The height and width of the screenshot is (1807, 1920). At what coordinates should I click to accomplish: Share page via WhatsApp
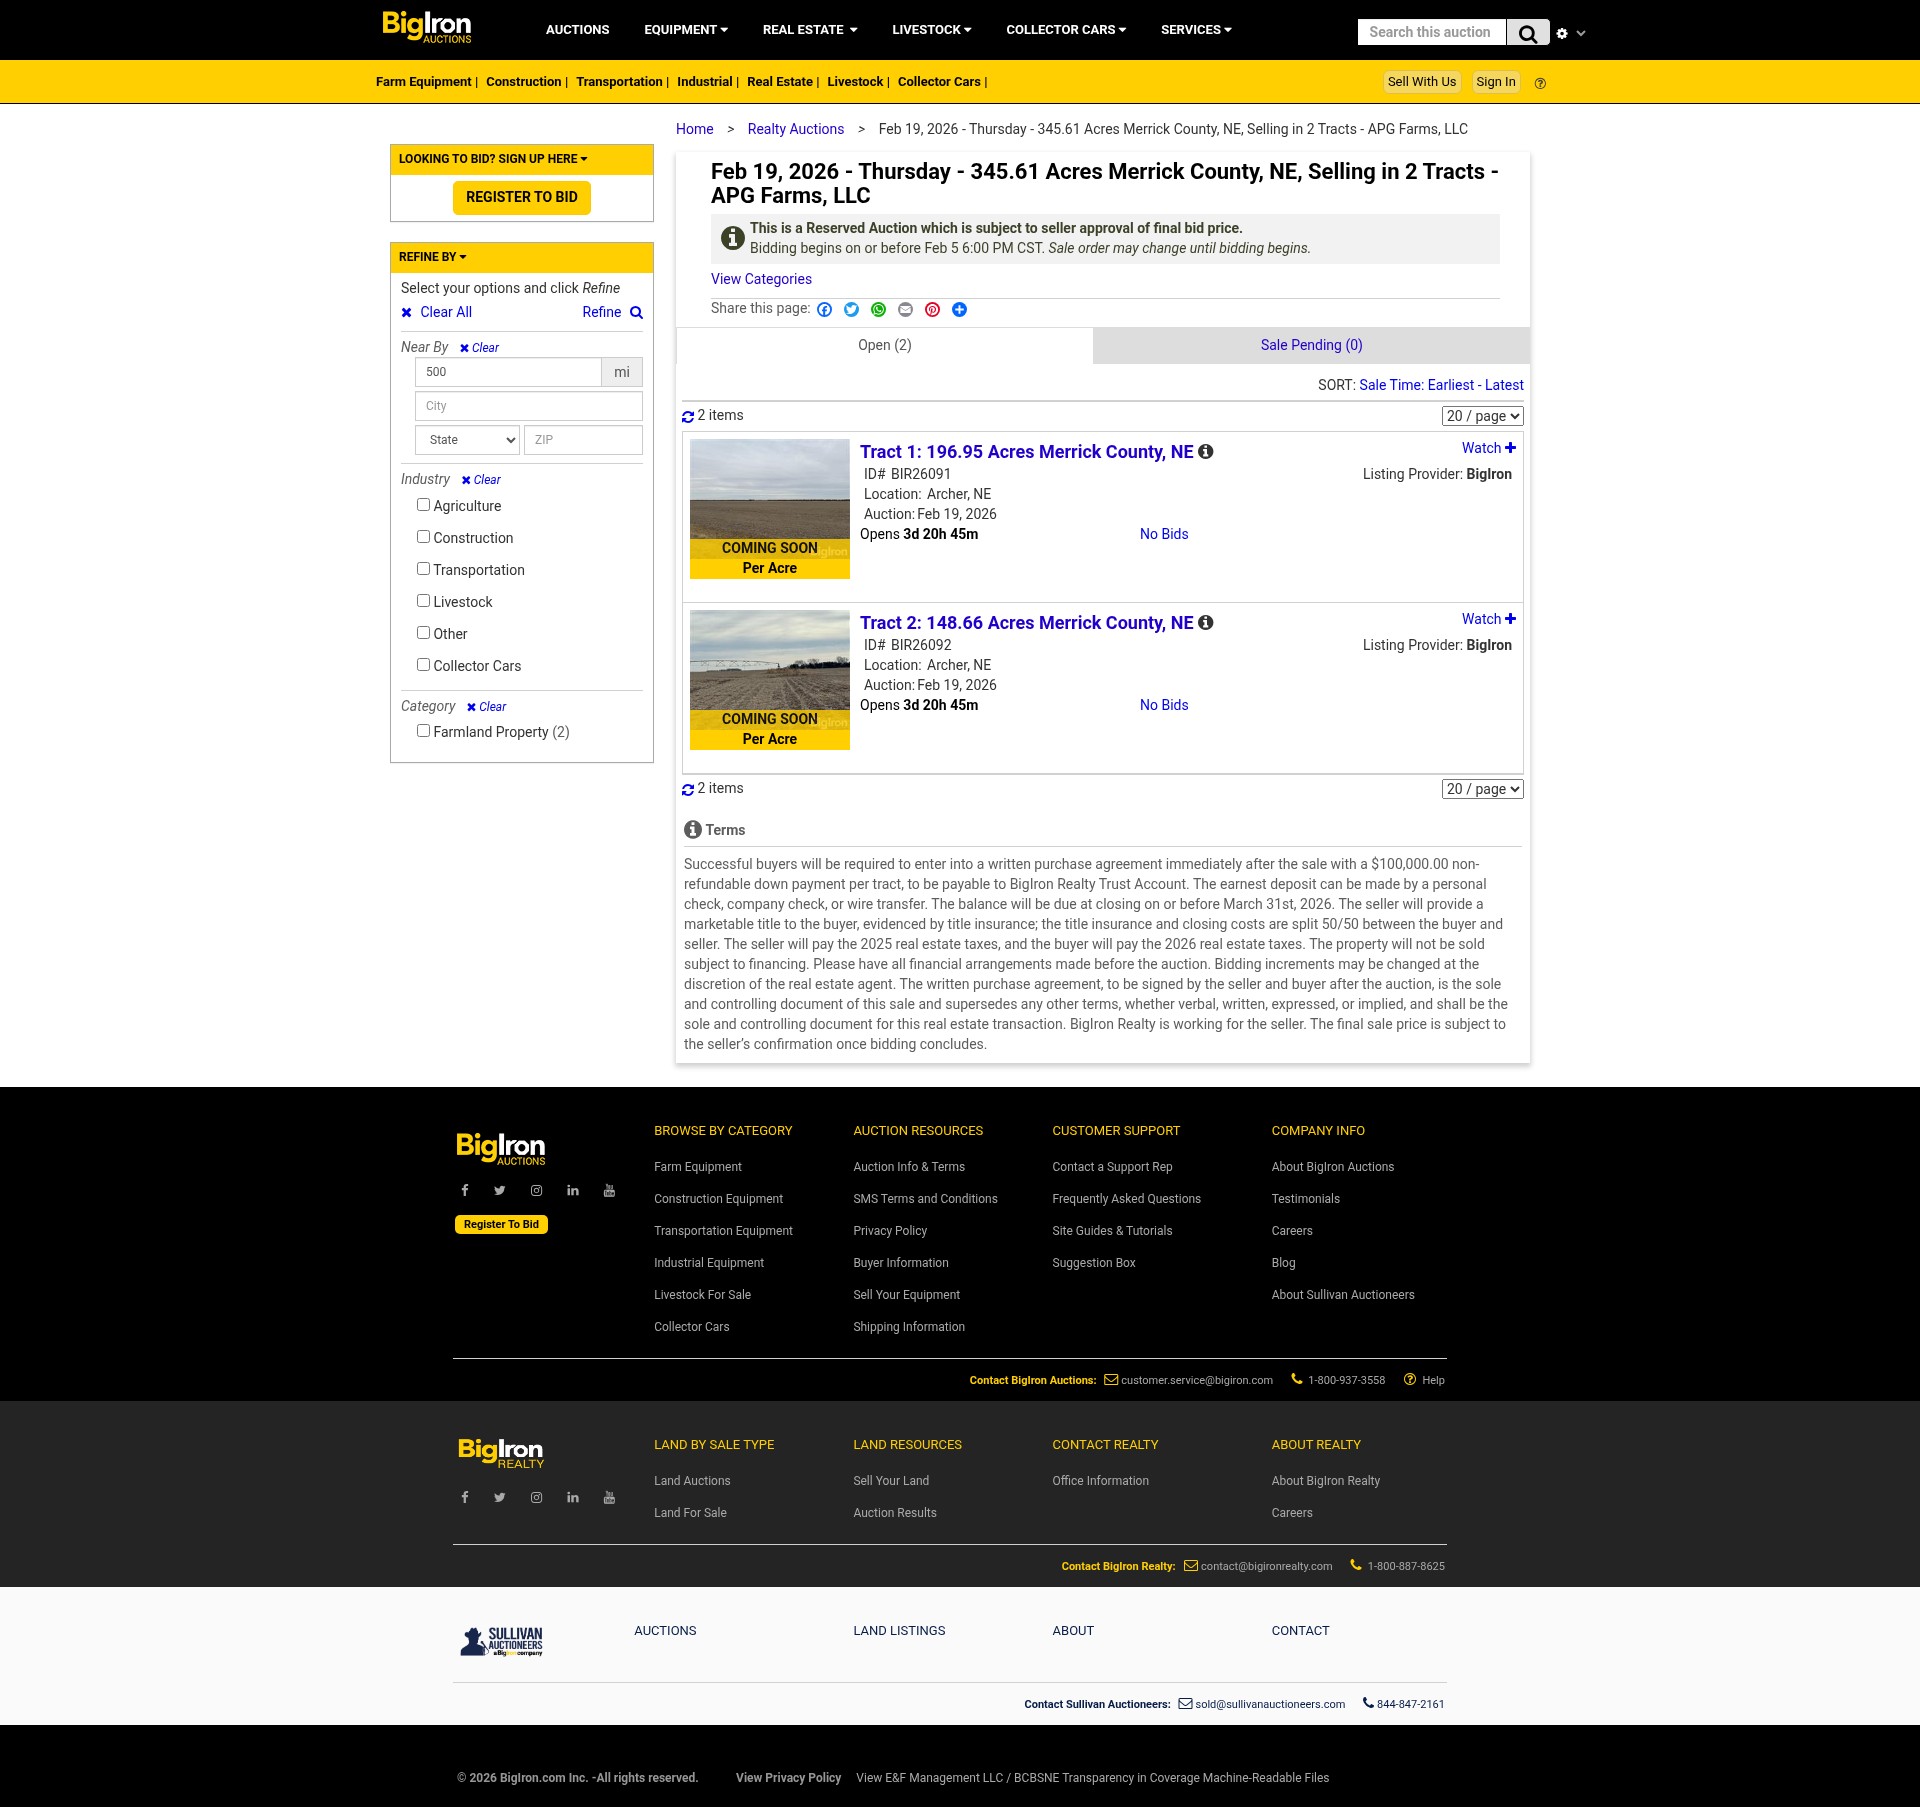tap(878, 310)
